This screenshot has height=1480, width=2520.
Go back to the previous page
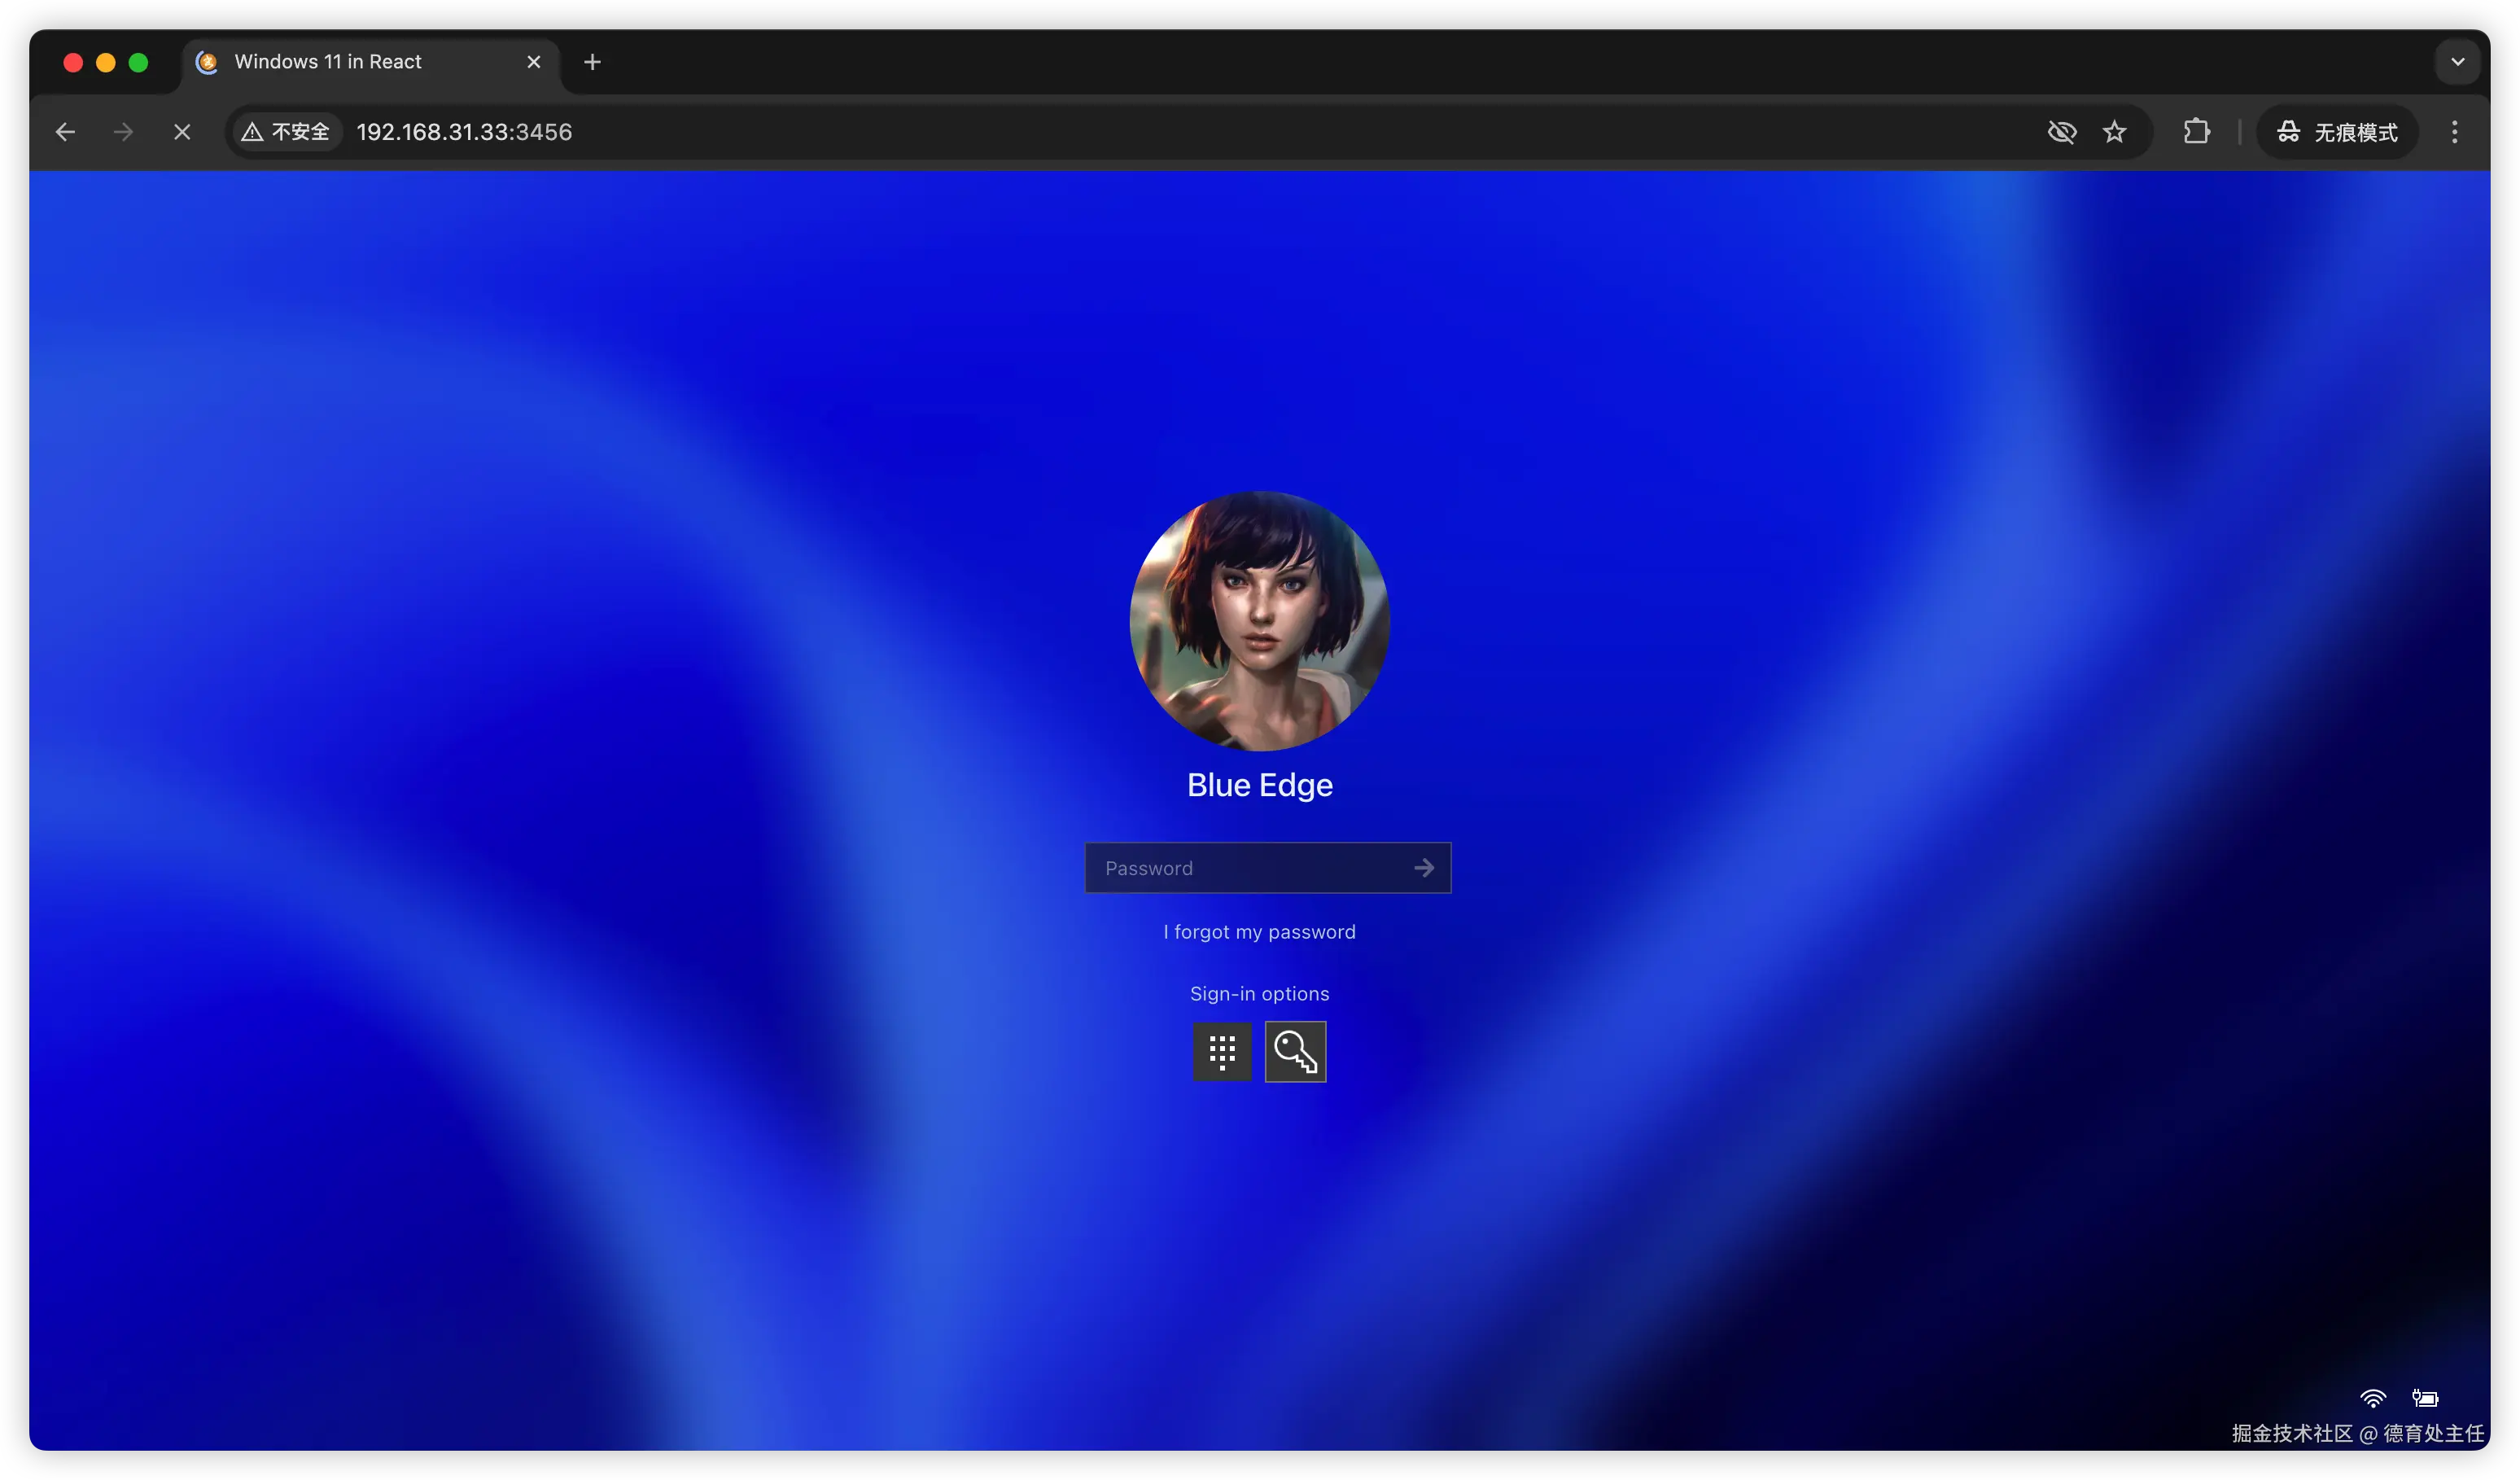point(66,132)
